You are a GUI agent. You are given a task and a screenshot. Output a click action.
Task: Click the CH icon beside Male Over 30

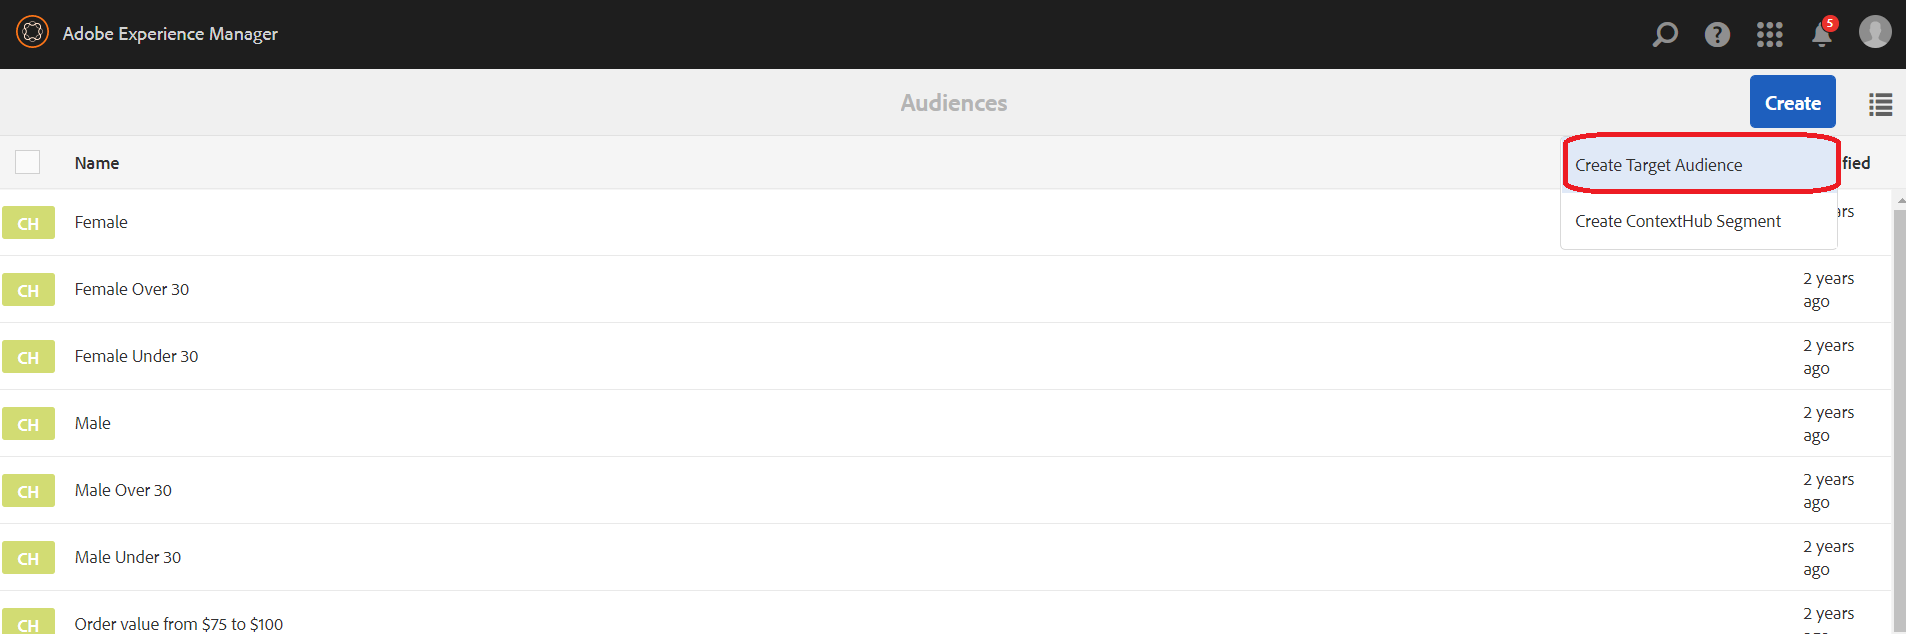click(x=28, y=491)
